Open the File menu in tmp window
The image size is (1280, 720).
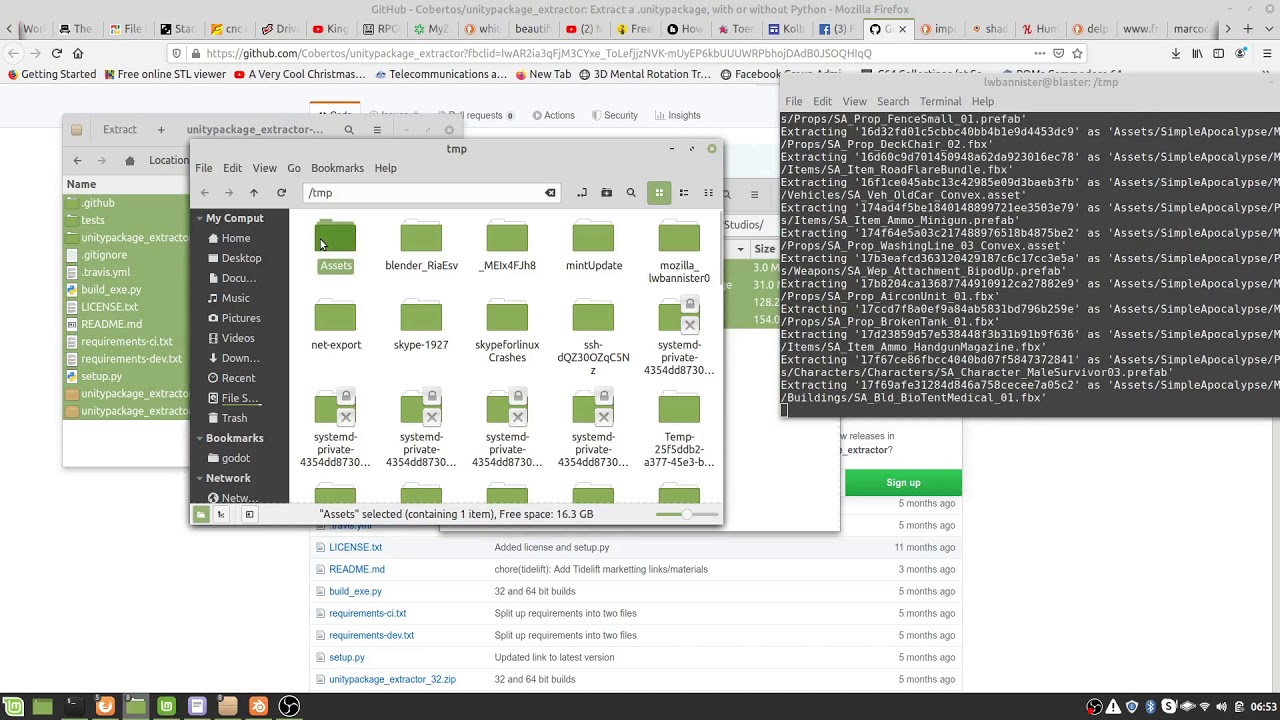click(x=204, y=168)
